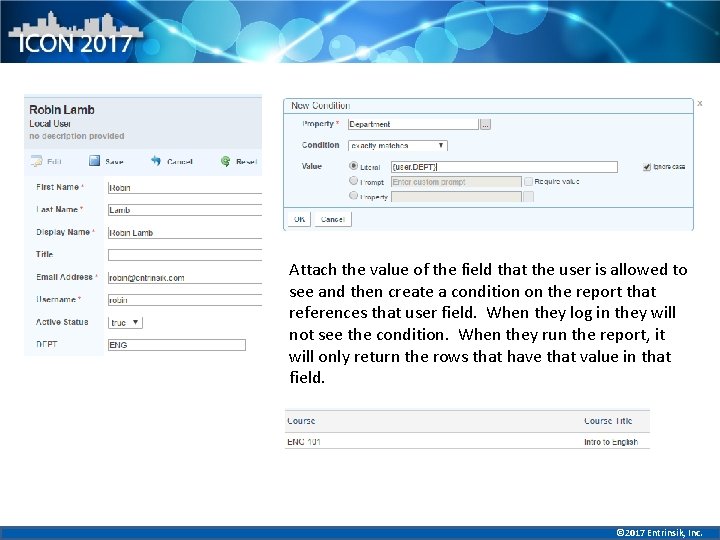Select the Property value radio button
Viewport: 720px width, 540px height.
[x=354, y=196]
